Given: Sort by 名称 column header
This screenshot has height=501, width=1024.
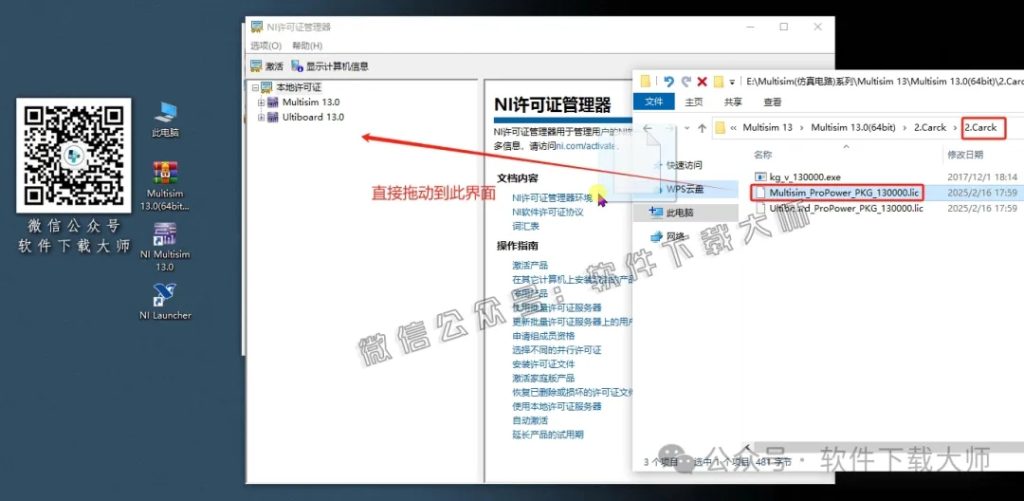Looking at the screenshot, I should [x=763, y=155].
